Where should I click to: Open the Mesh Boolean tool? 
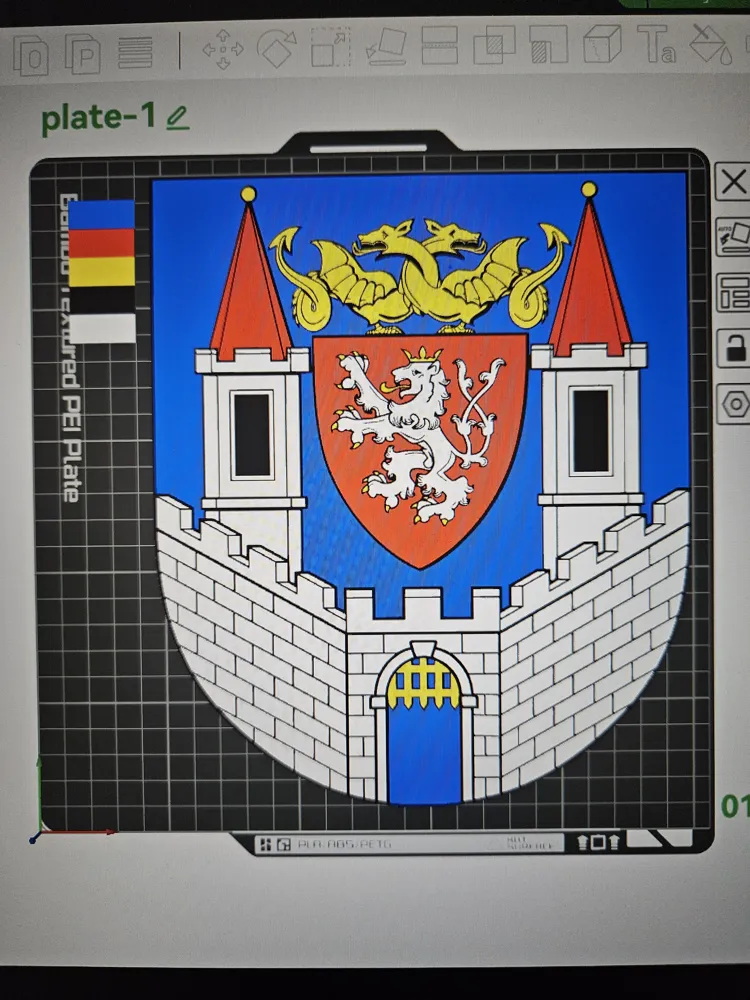tap(494, 45)
